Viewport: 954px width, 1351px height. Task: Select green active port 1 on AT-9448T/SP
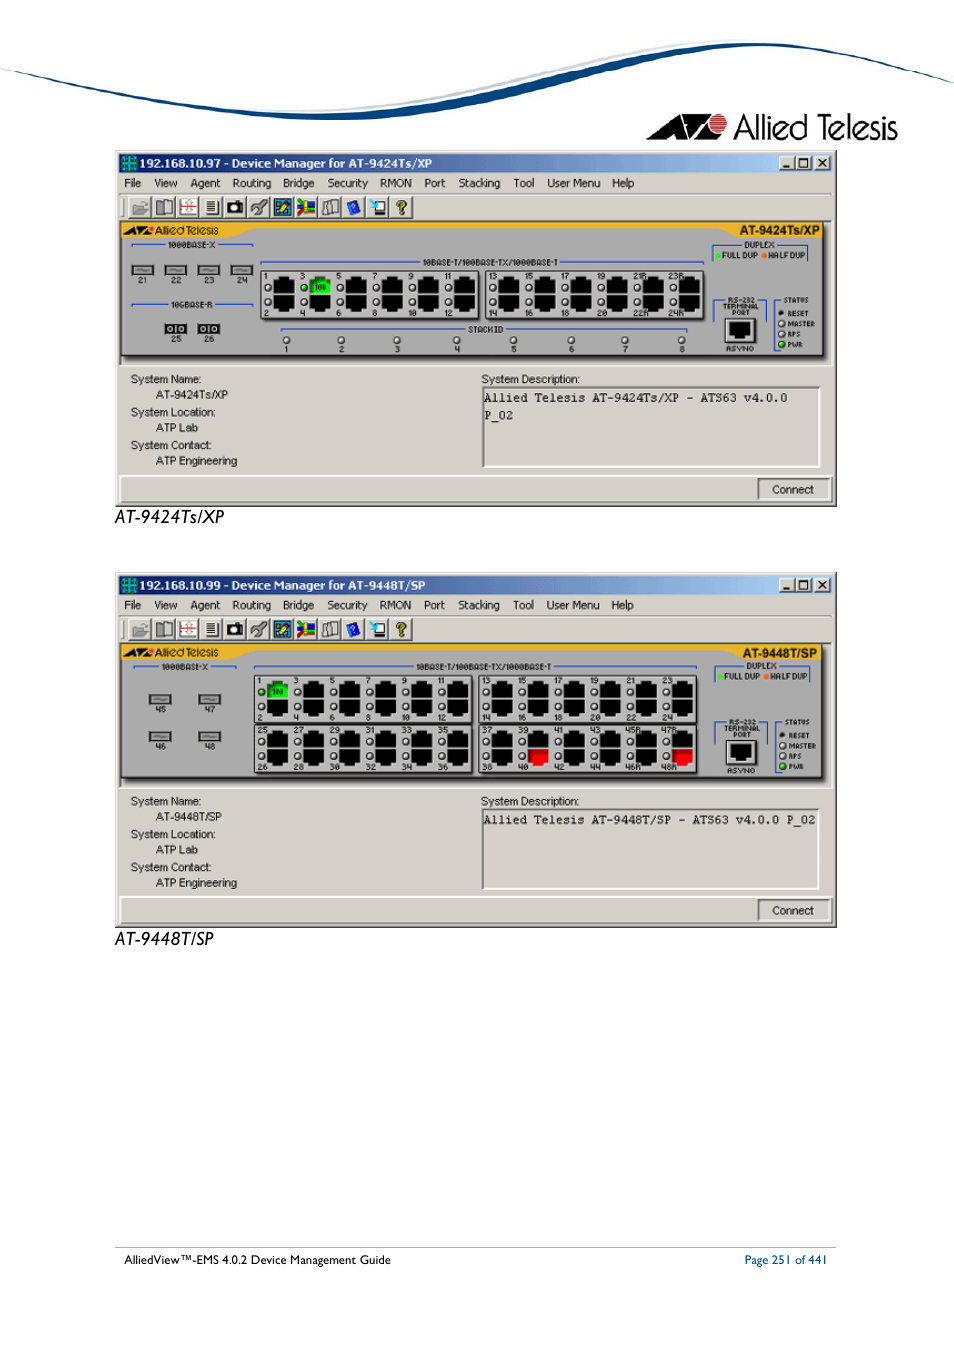(x=278, y=690)
